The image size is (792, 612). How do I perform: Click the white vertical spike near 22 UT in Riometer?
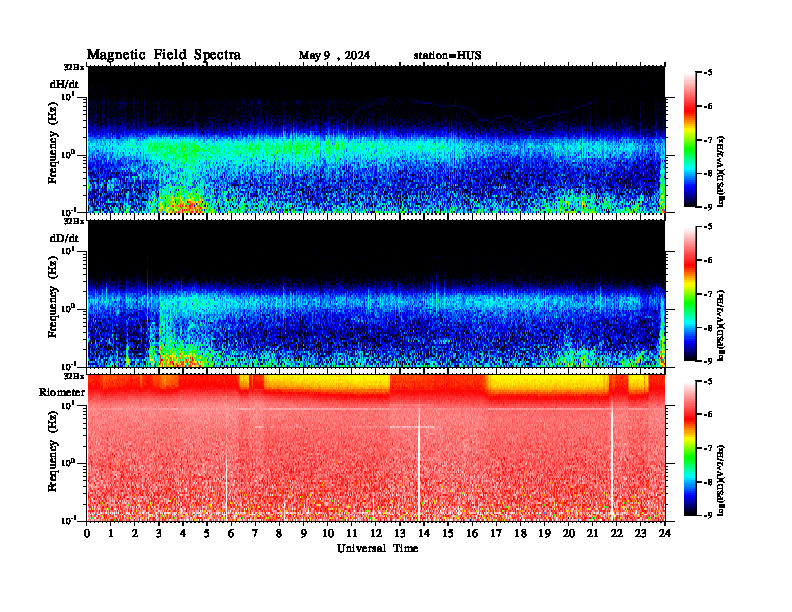click(612, 460)
